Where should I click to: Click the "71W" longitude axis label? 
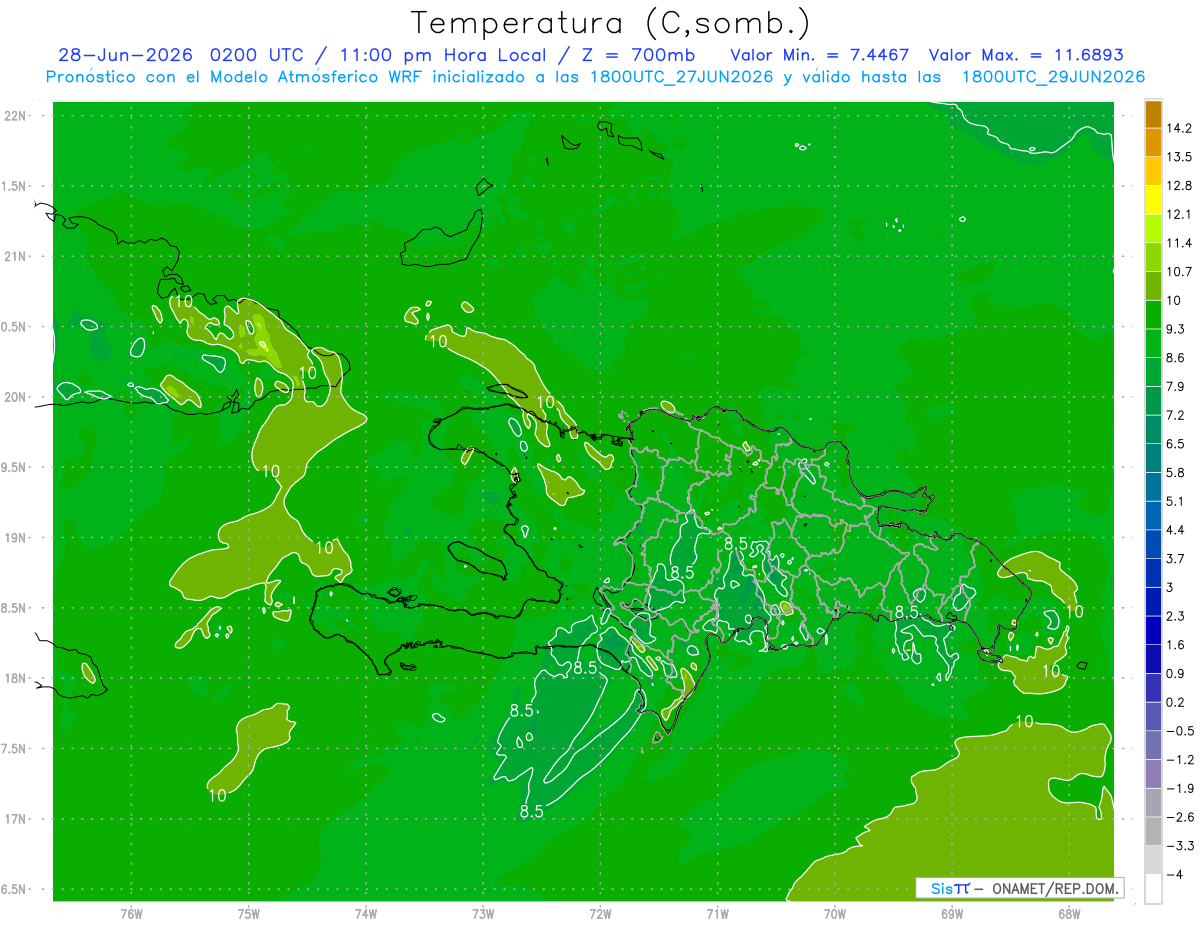point(717,913)
